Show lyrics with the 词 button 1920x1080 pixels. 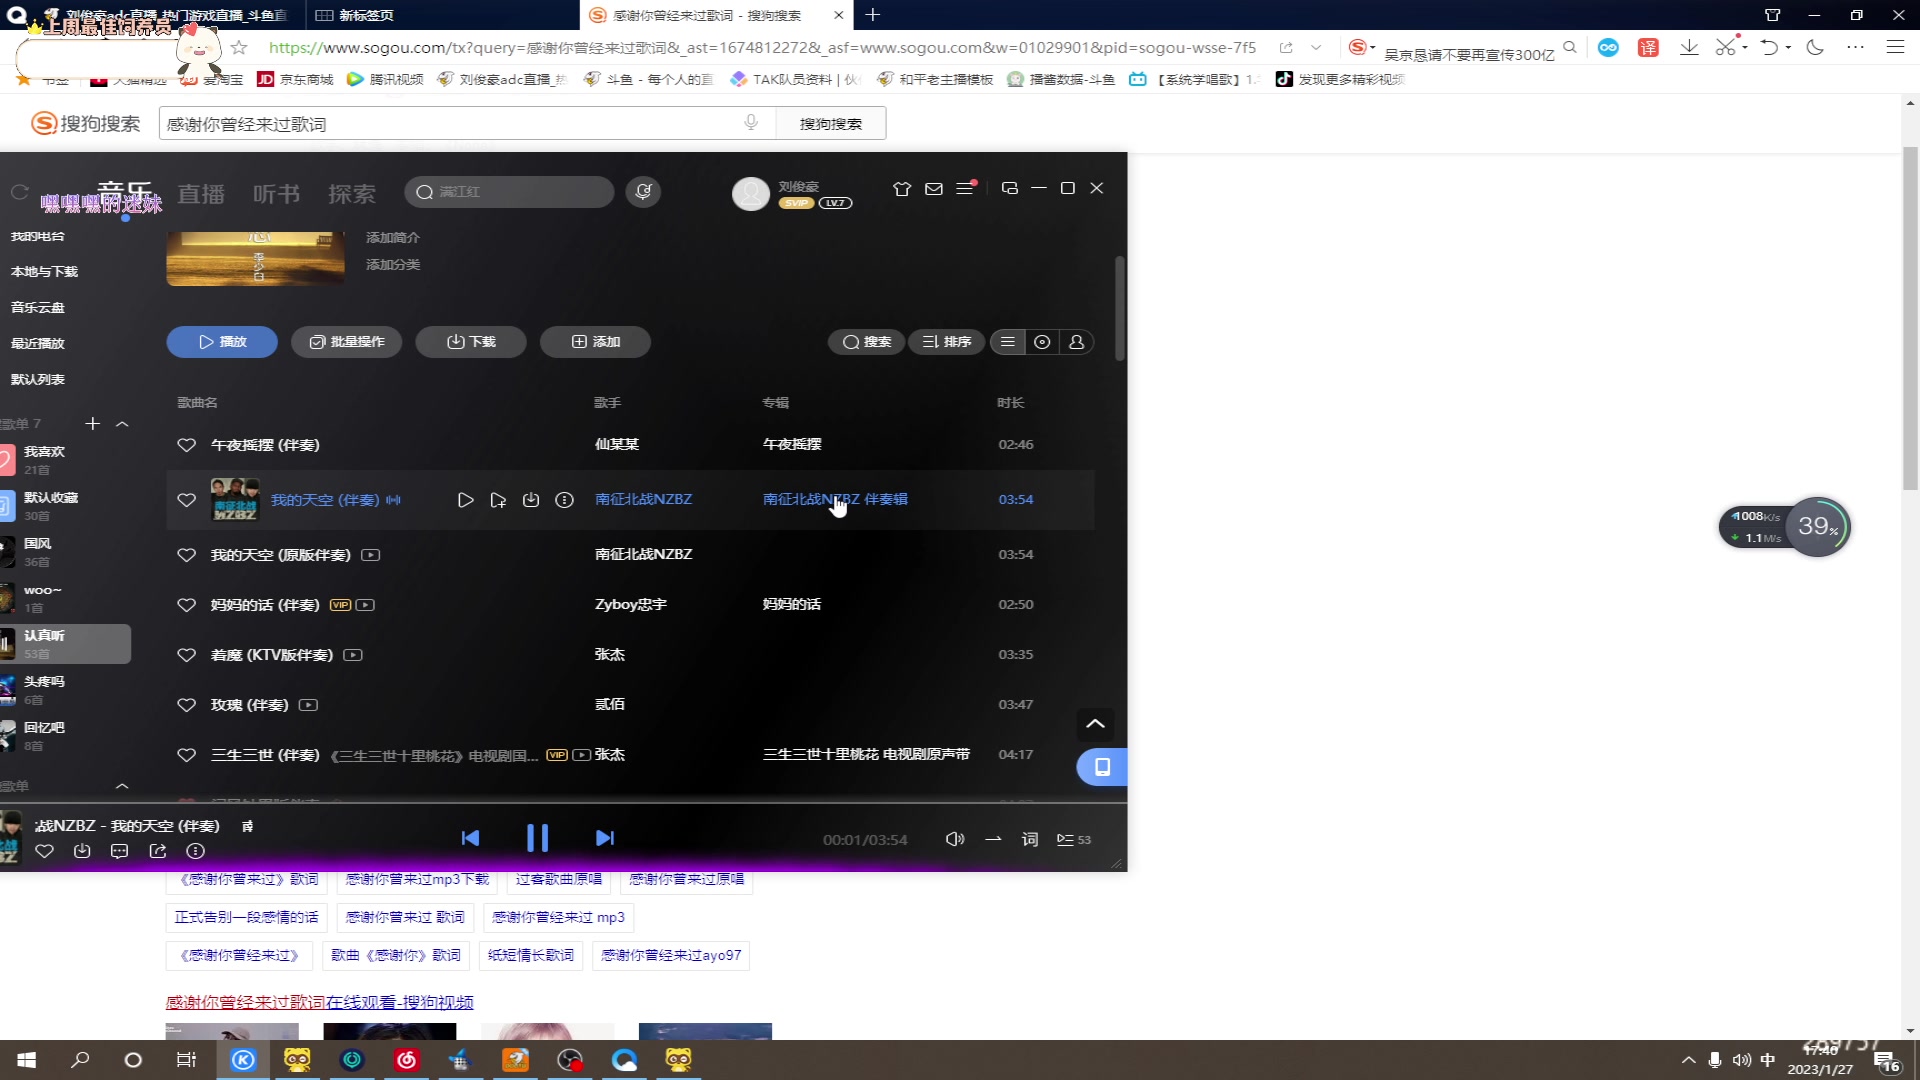click(1029, 839)
